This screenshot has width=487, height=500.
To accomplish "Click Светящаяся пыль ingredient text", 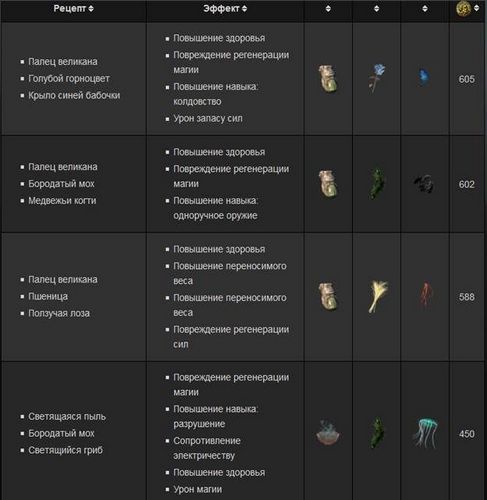I will [67, 417].
